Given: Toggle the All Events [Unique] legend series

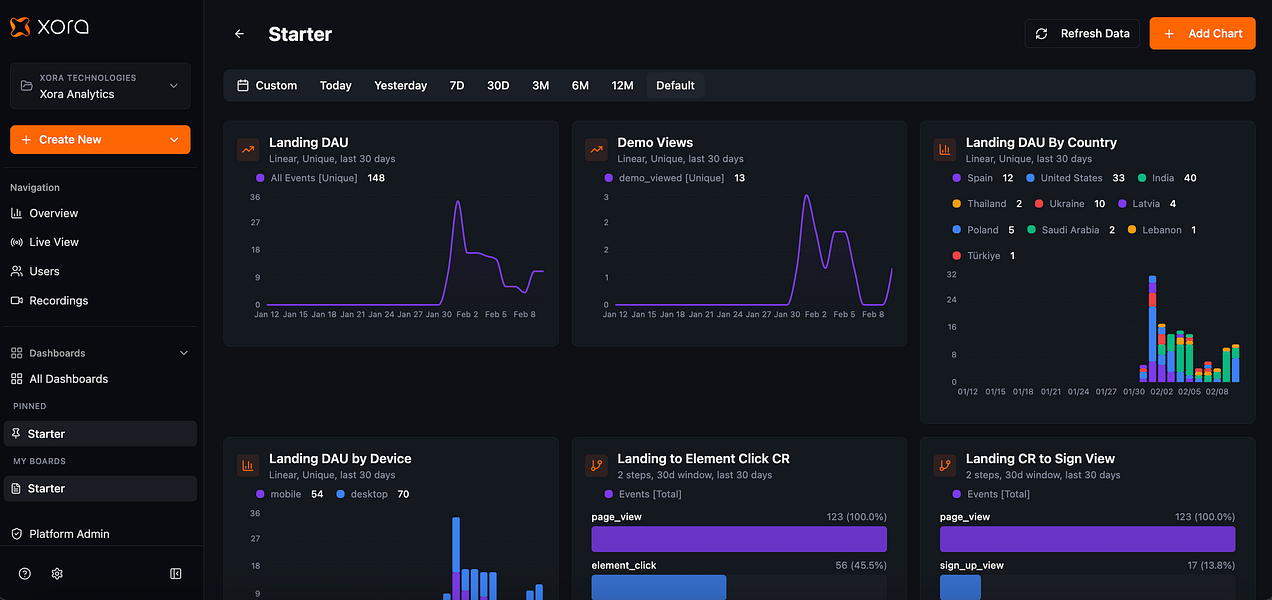Looking at the screenshot, I should tap(321, 178).
